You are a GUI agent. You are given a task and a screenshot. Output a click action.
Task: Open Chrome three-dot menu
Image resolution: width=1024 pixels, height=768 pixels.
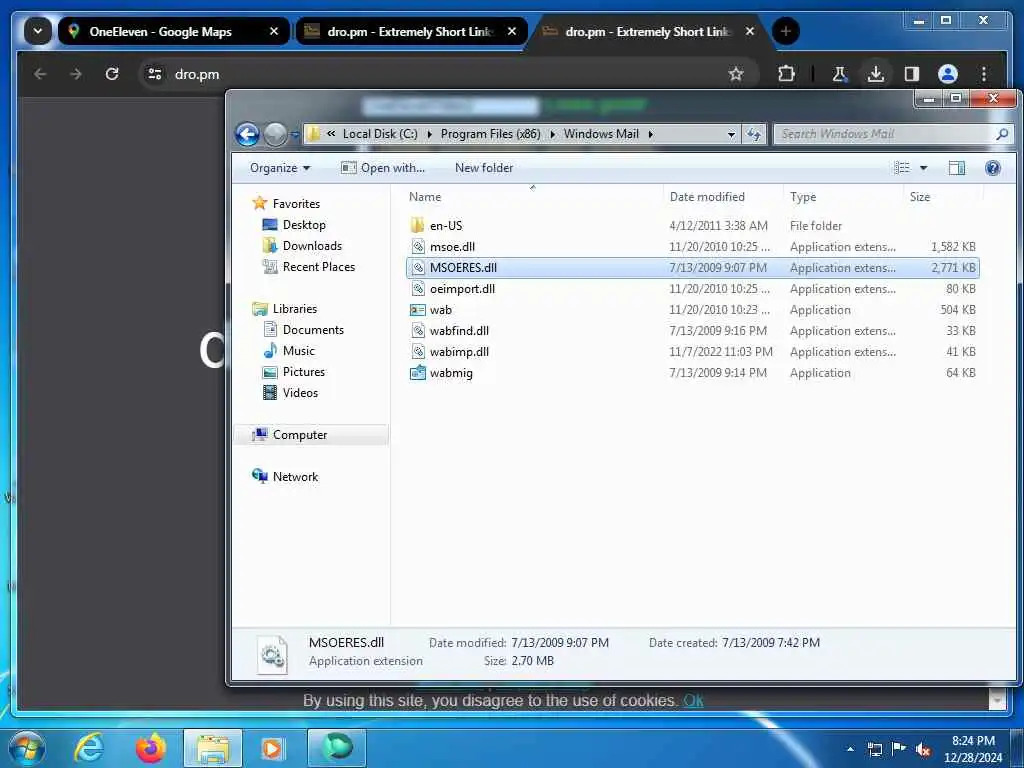[984, 74]
